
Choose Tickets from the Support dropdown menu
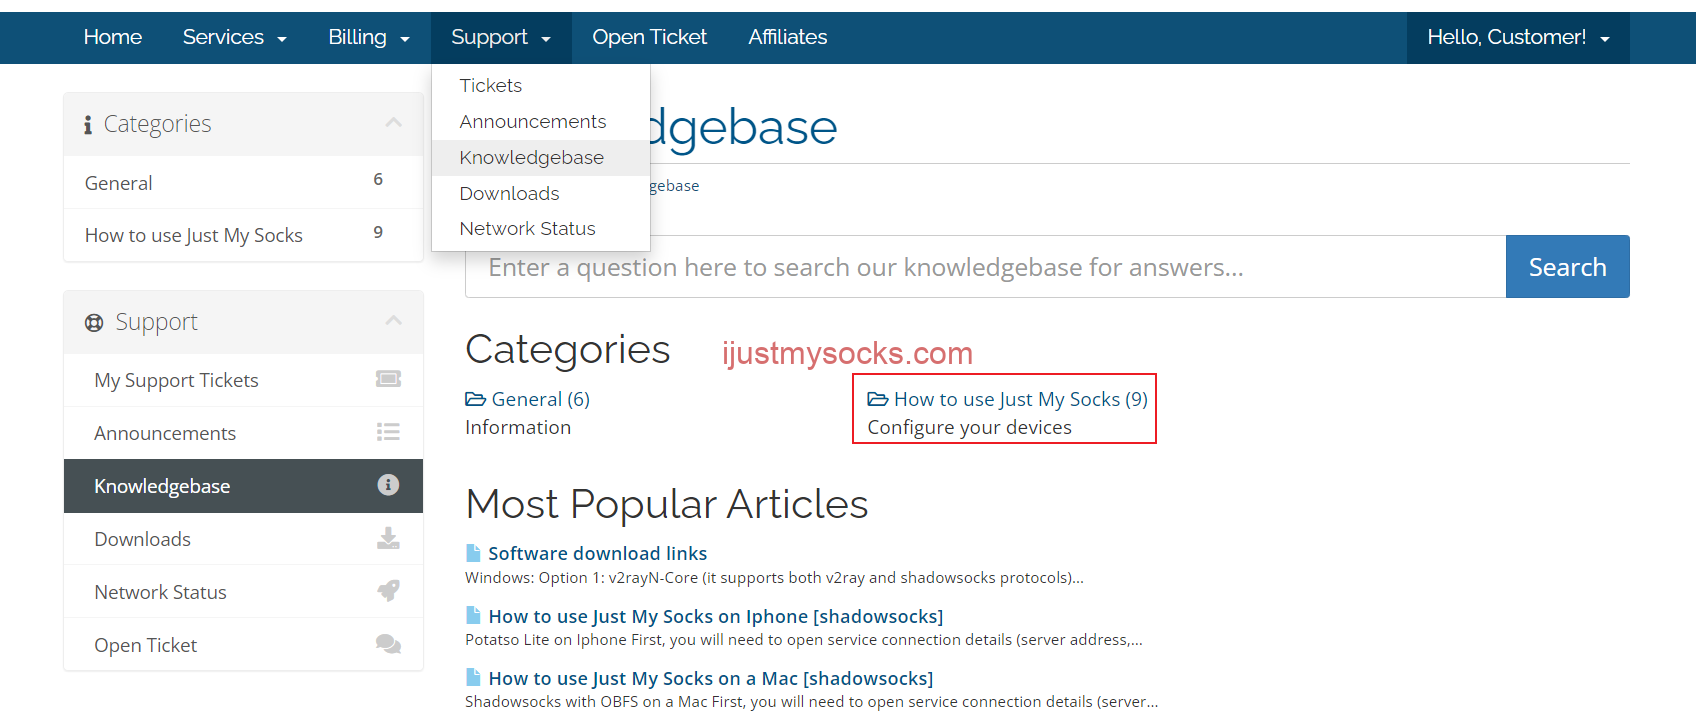pyautogui.click(x=541, y=86)
